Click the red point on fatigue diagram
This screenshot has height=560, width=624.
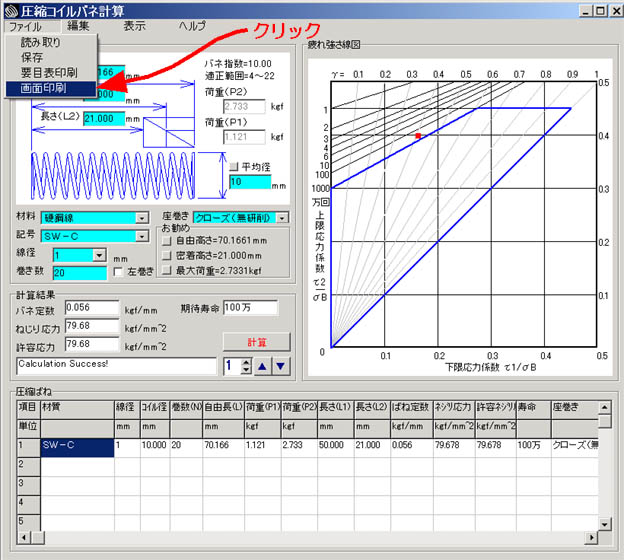tap(418, 135)
